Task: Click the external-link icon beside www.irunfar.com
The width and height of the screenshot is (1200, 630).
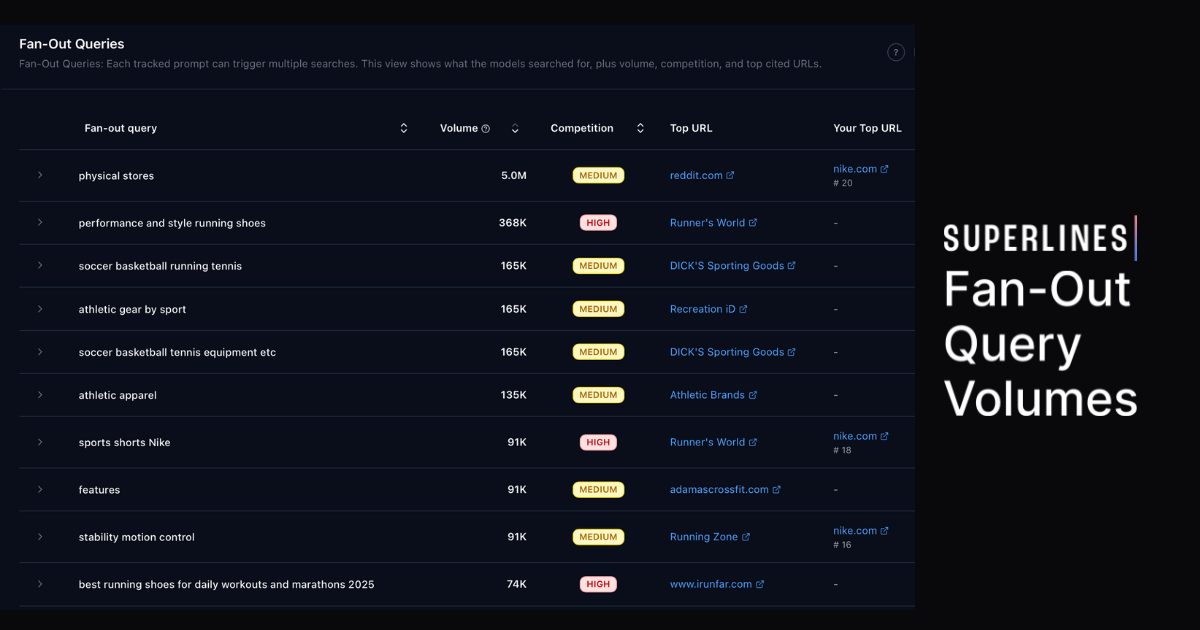Action: 760,583
